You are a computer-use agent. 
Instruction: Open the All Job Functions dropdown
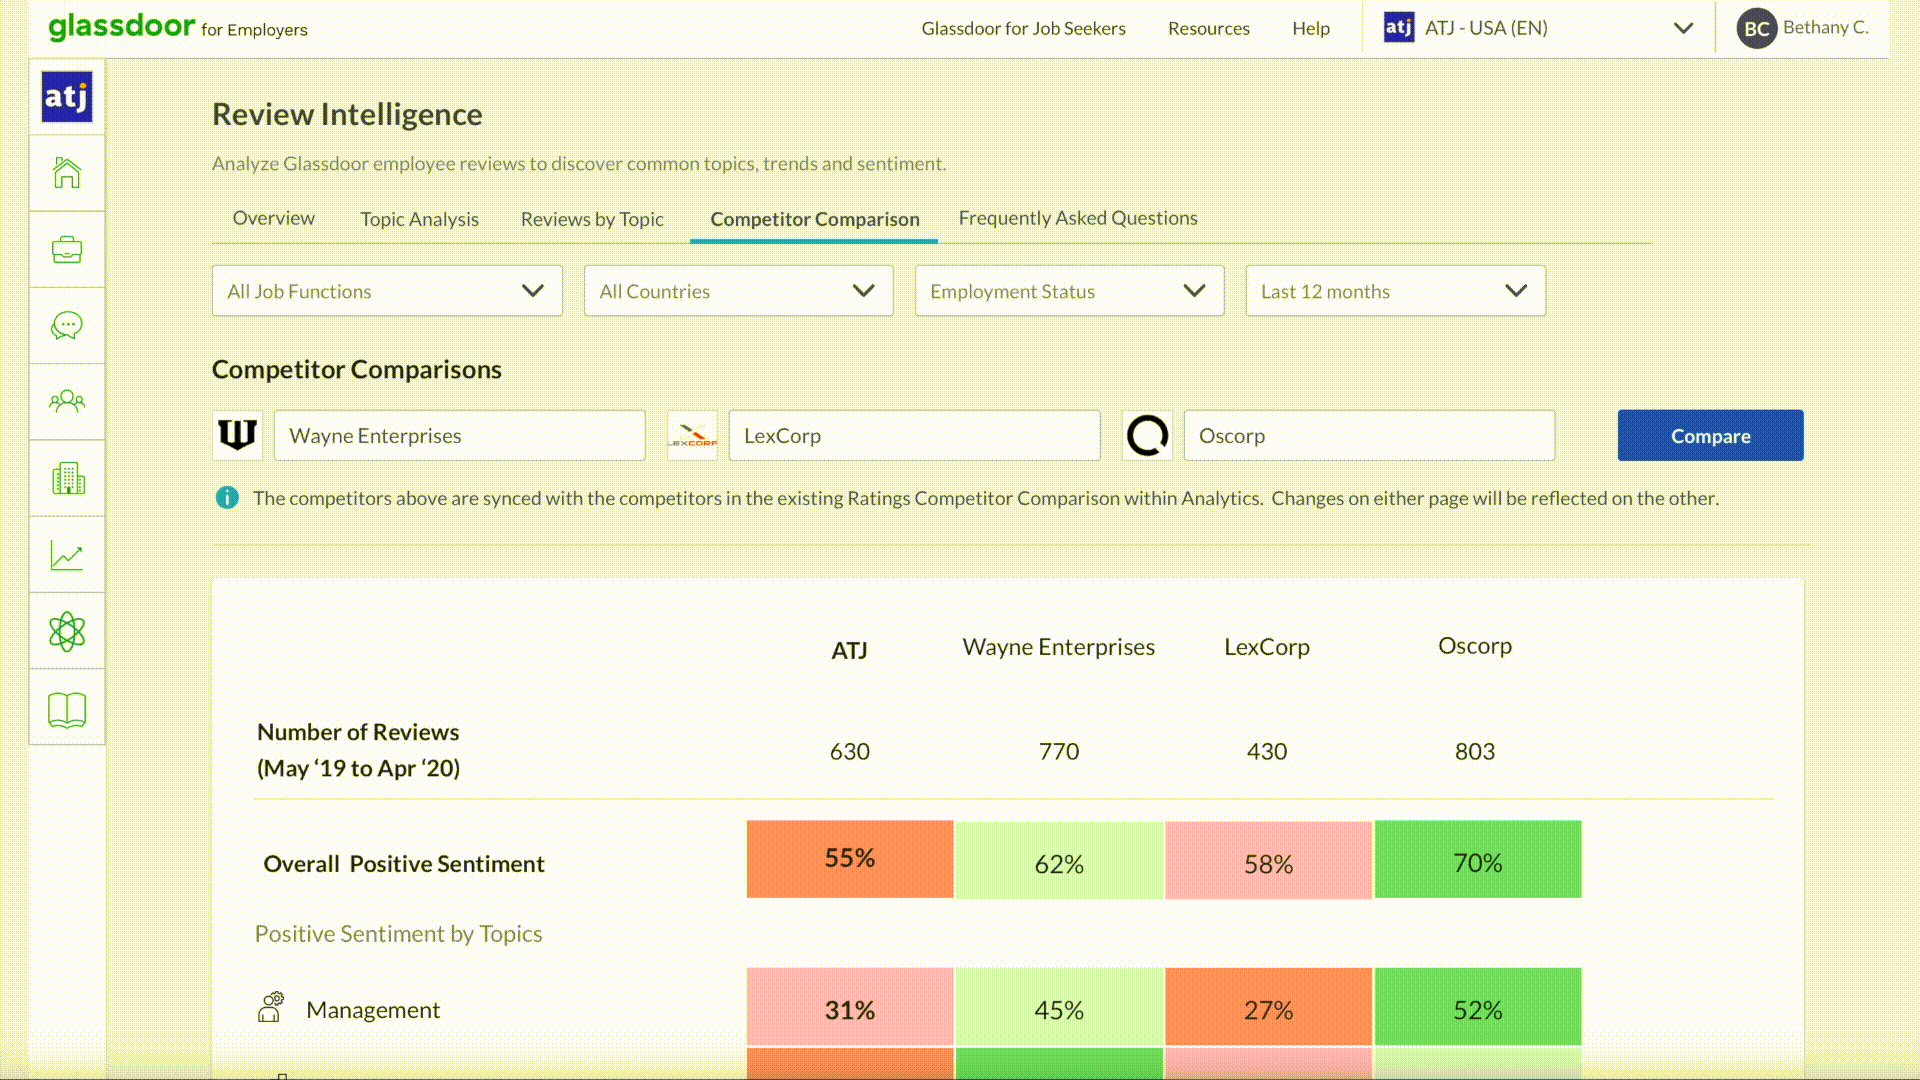point(387,291)
